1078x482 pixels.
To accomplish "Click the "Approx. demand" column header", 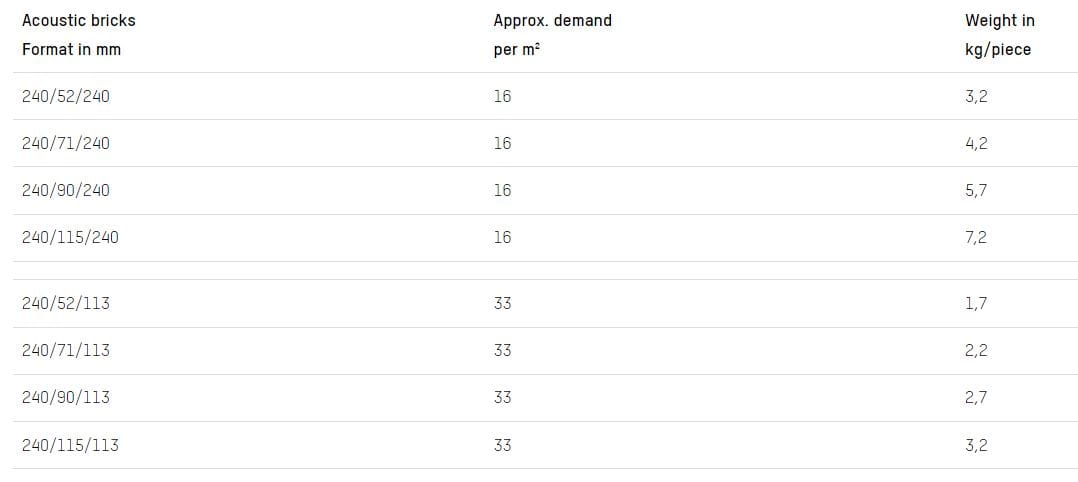I will pos(552,20).
